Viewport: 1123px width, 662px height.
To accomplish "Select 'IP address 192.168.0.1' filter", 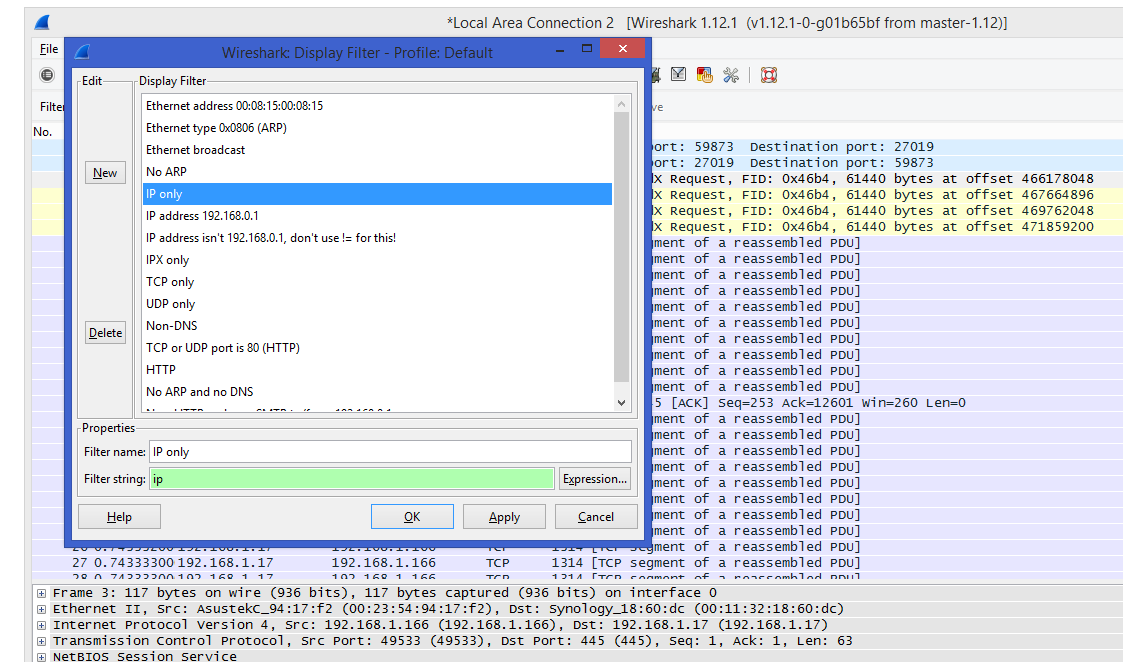I will pos(377,216).
